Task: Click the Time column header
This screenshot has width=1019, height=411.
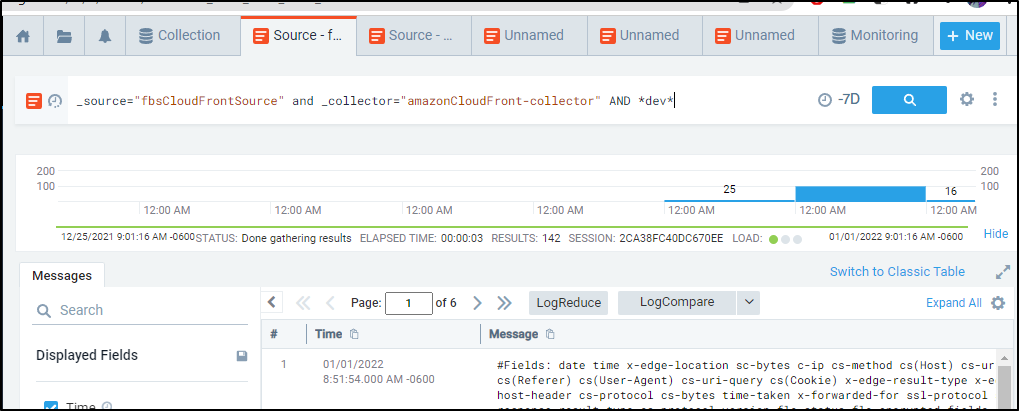Action: [x=328, y=334]
